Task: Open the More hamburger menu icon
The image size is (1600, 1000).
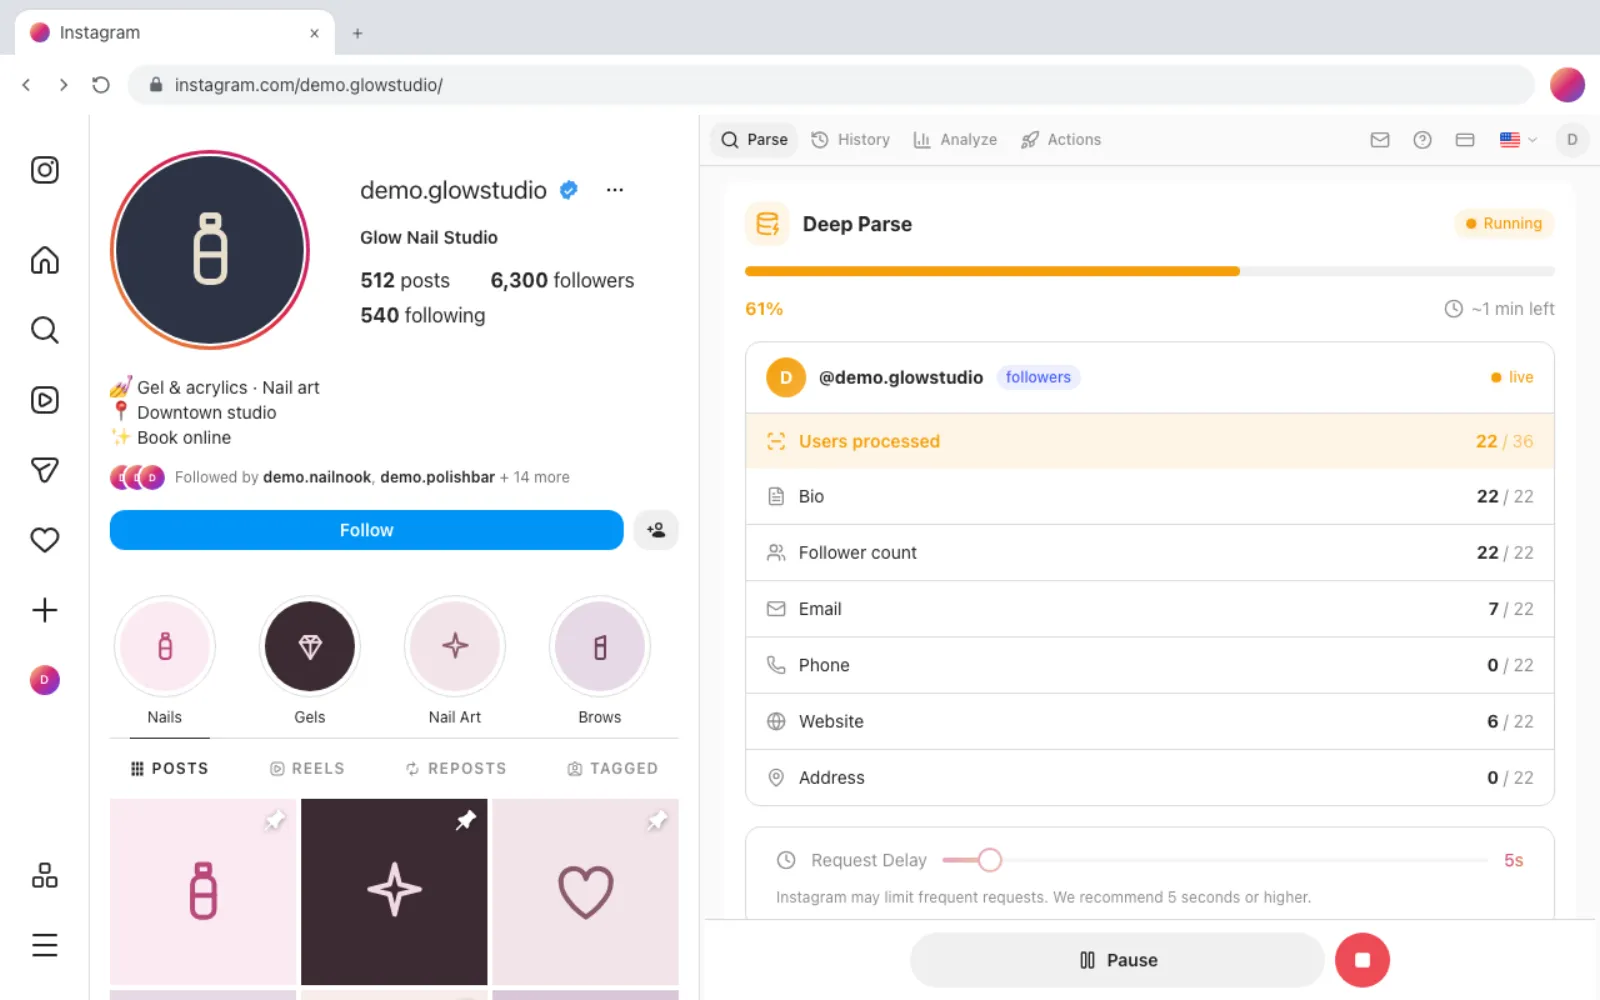Action: tap(45, 945)
